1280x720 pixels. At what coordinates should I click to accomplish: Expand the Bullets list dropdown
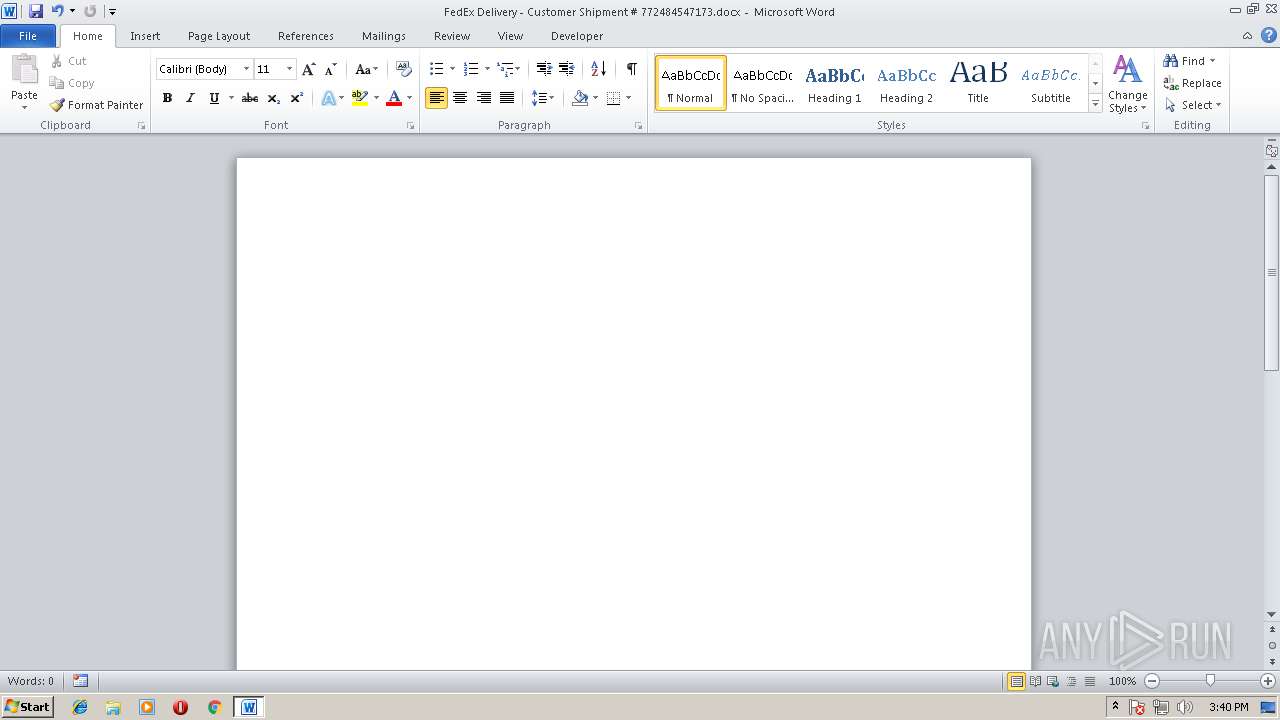(x=452, y=69)
